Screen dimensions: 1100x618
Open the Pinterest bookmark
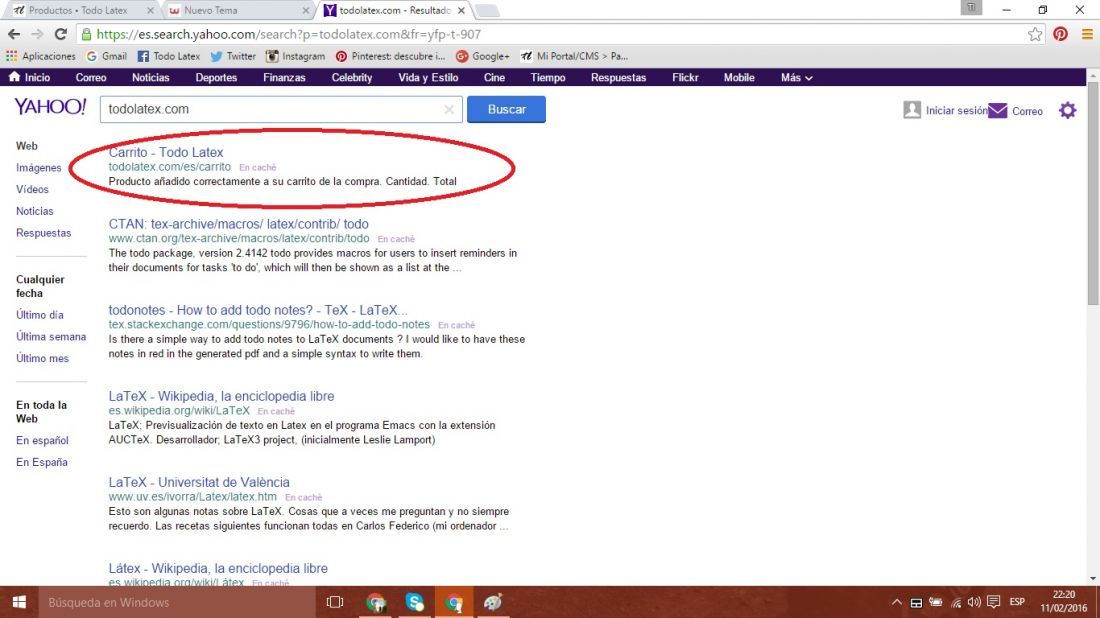pyautogui.click(x=391, y=56)
